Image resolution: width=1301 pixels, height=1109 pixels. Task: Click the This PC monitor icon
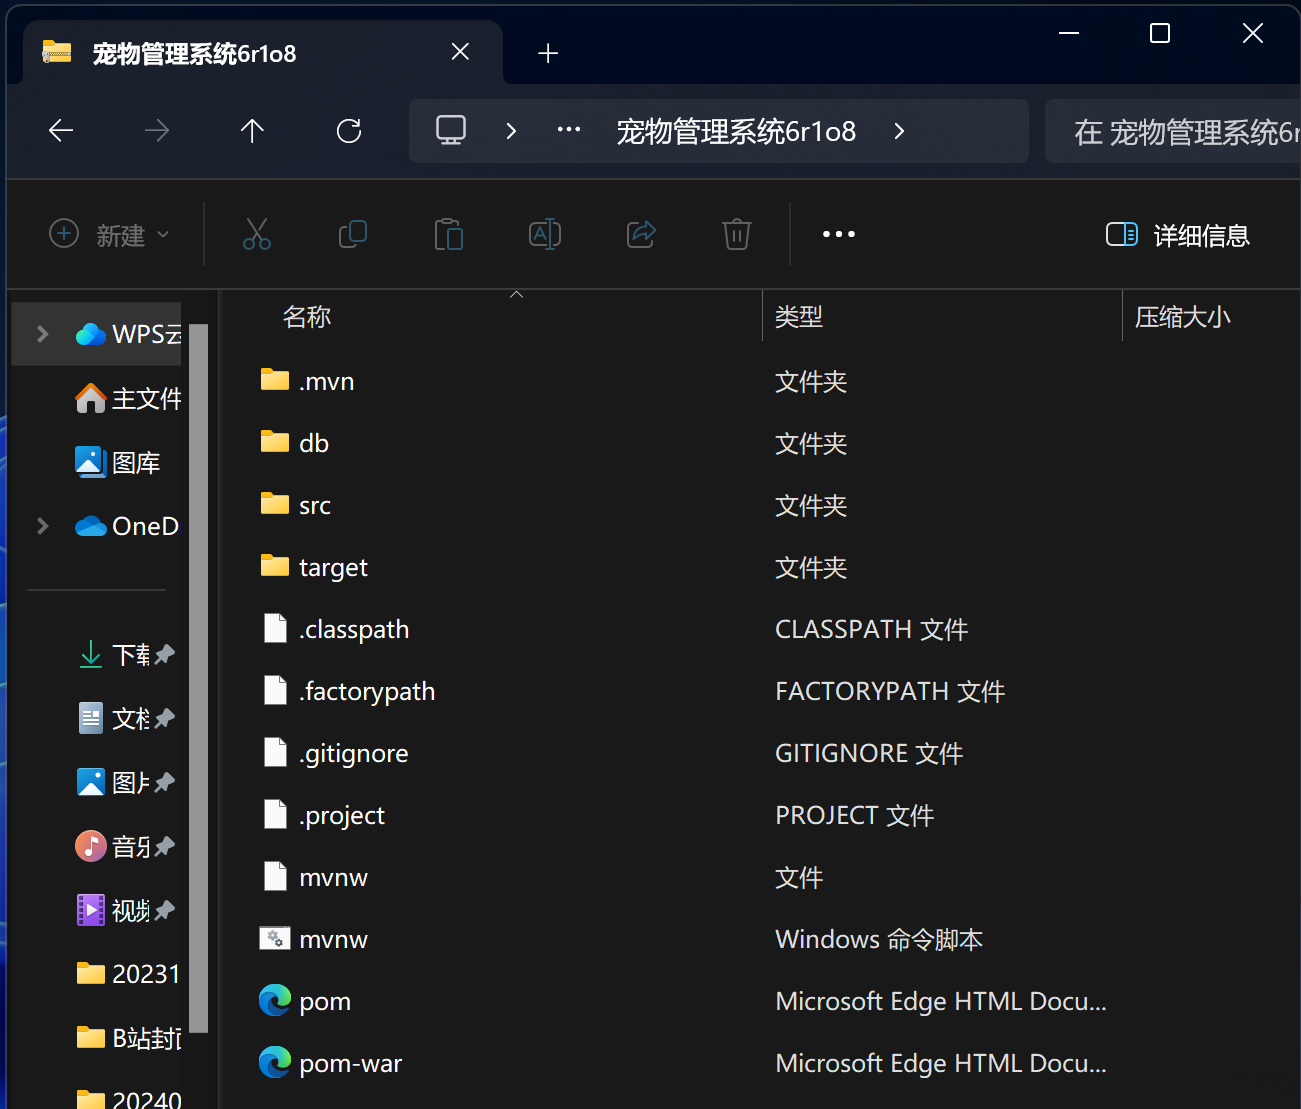[x=451, y=131]
